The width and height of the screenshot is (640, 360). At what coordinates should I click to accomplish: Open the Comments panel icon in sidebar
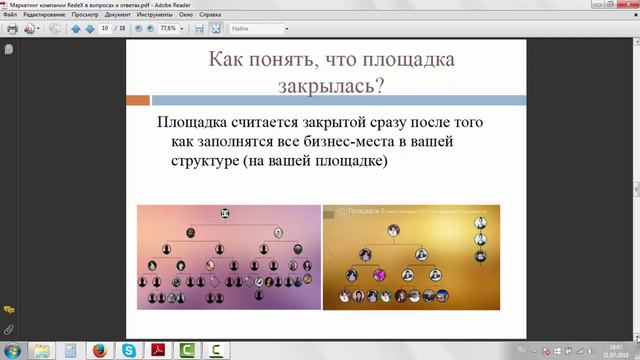[9, 310]
